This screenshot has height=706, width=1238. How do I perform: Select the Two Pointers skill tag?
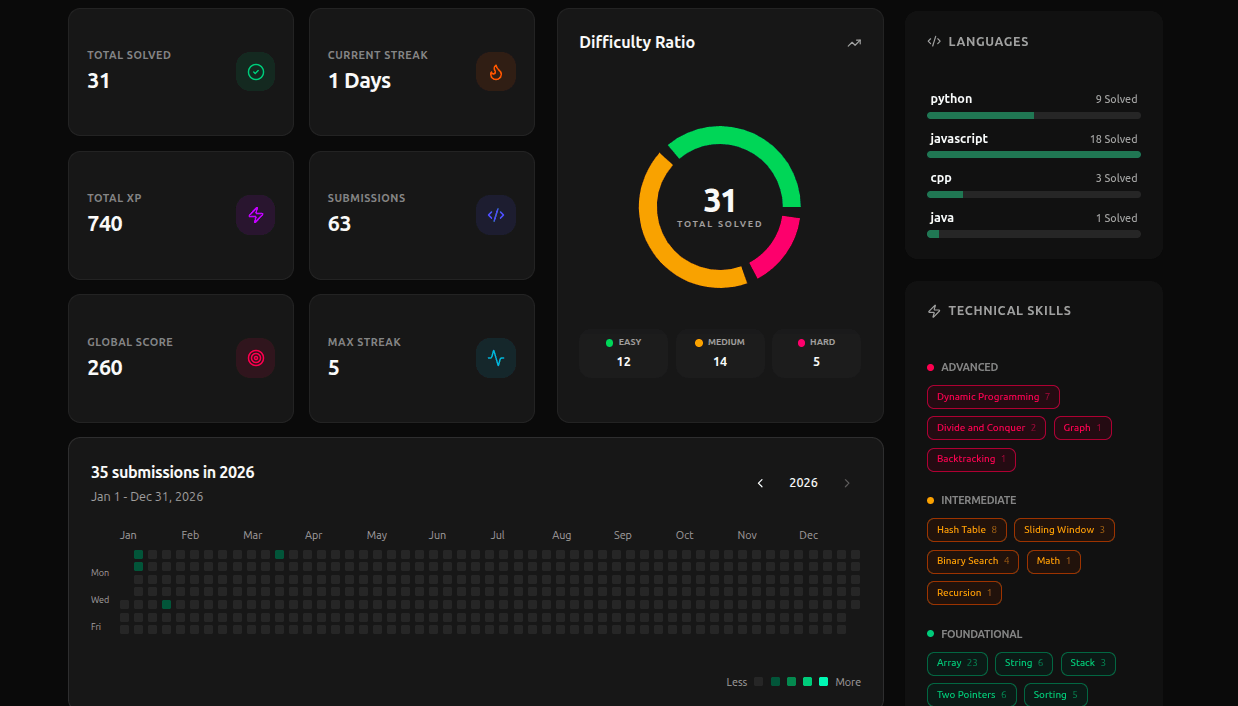[972, 695]
